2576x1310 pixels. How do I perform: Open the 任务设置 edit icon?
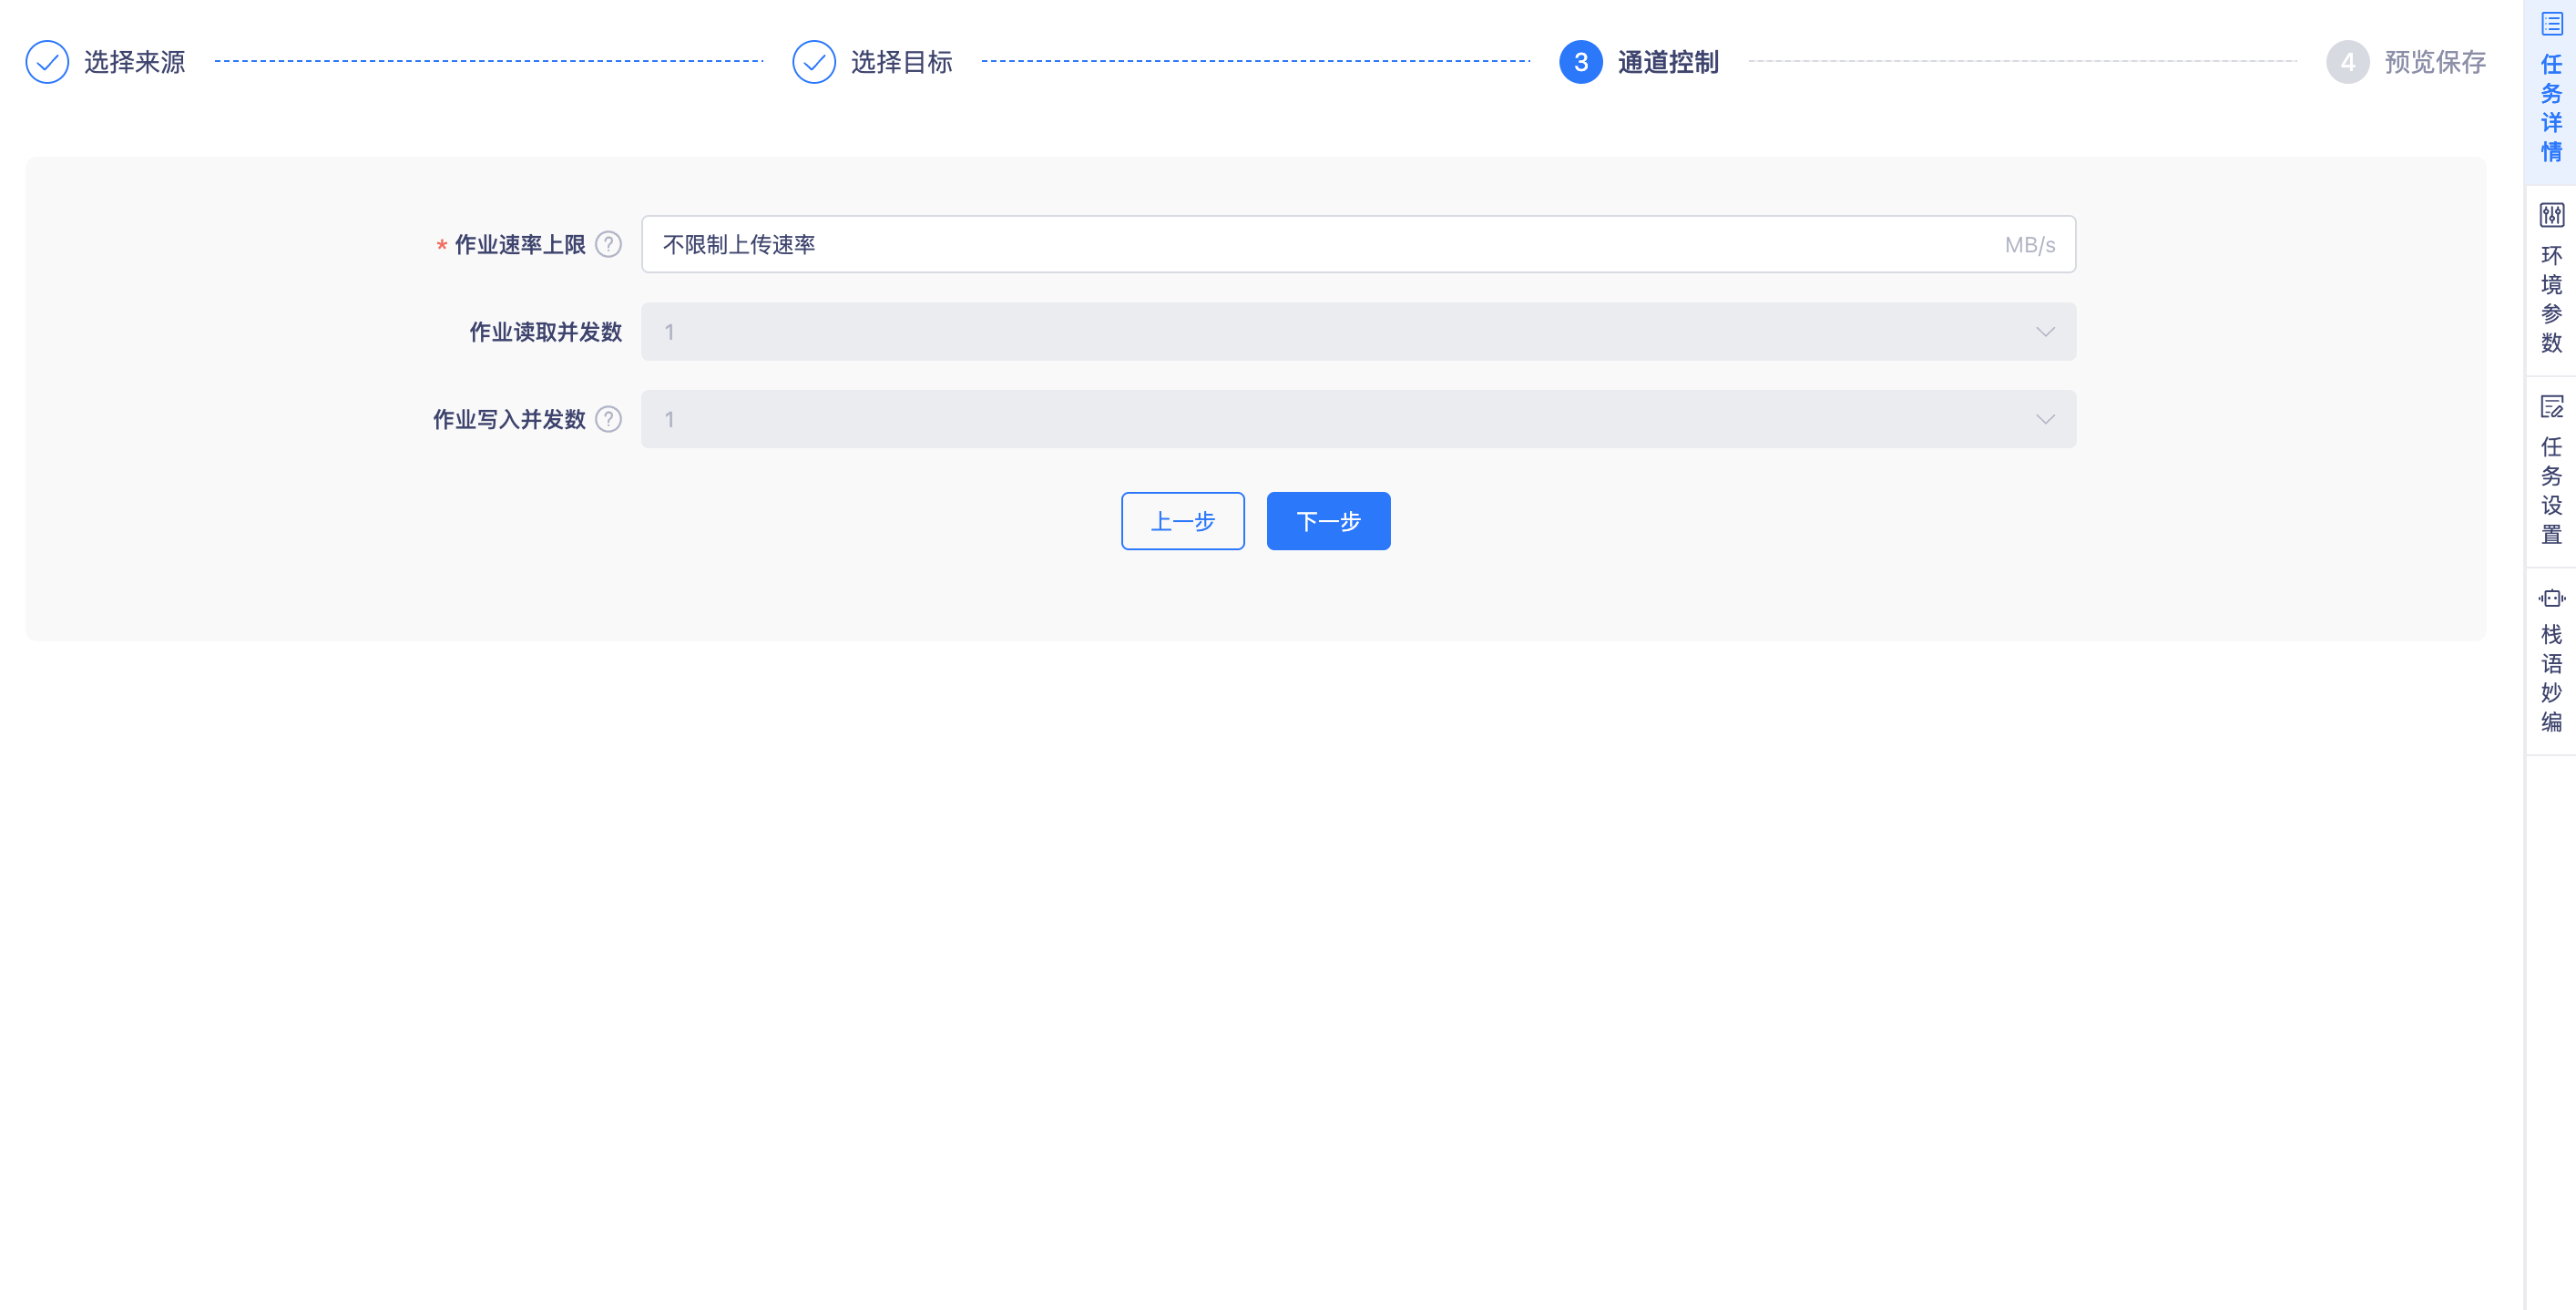tap(2551, 406)
